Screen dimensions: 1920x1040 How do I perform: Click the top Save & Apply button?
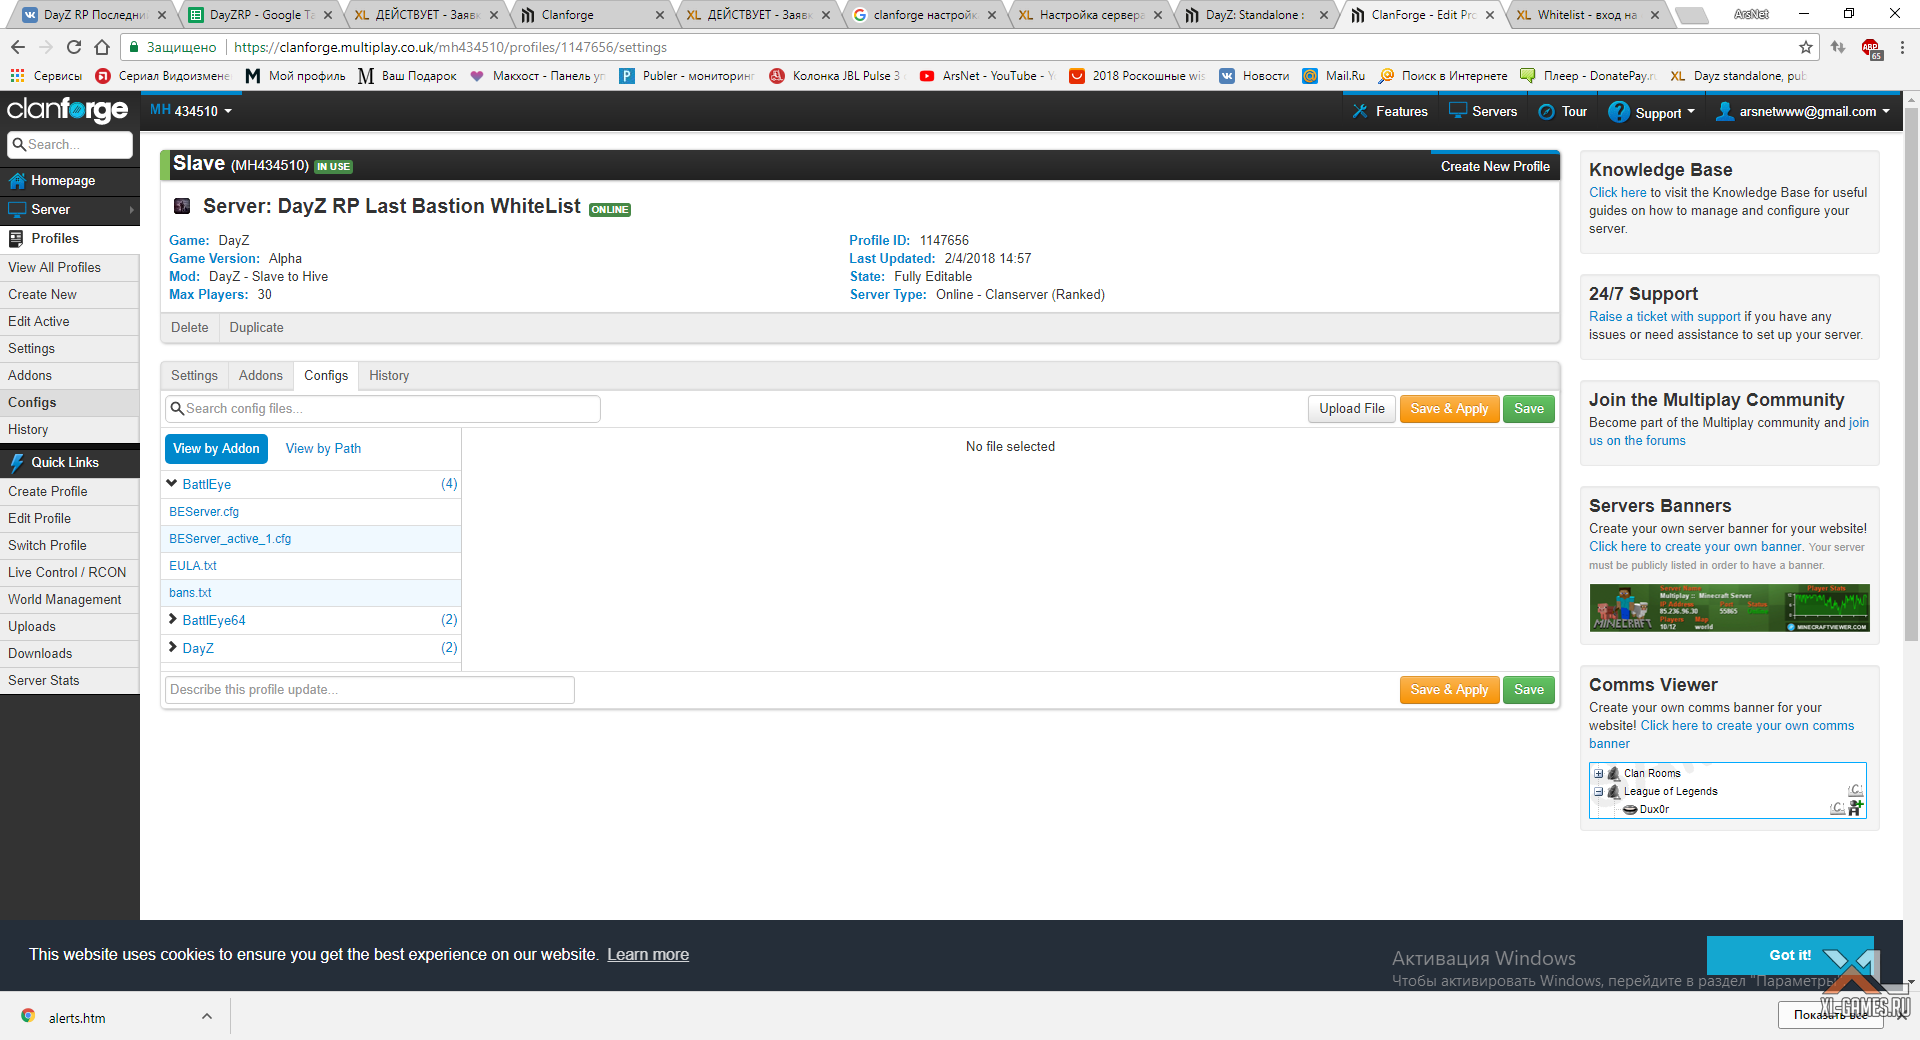pos(1448,409)
